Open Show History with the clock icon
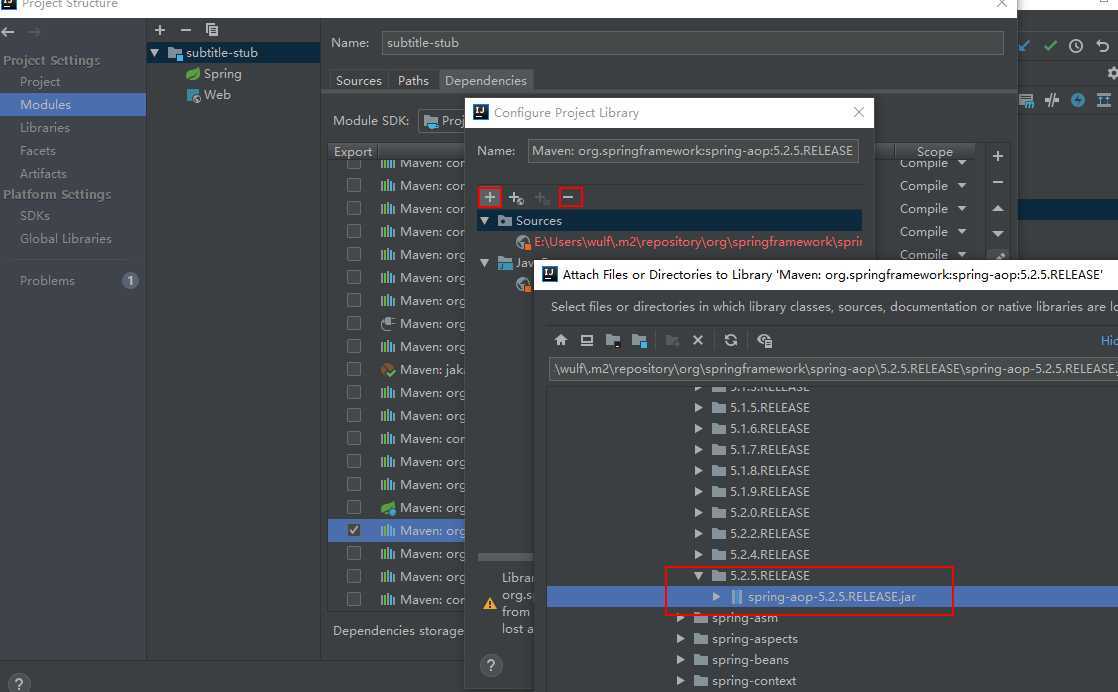This screenshot has width=1118, height=692. [x=1076, y=46]
